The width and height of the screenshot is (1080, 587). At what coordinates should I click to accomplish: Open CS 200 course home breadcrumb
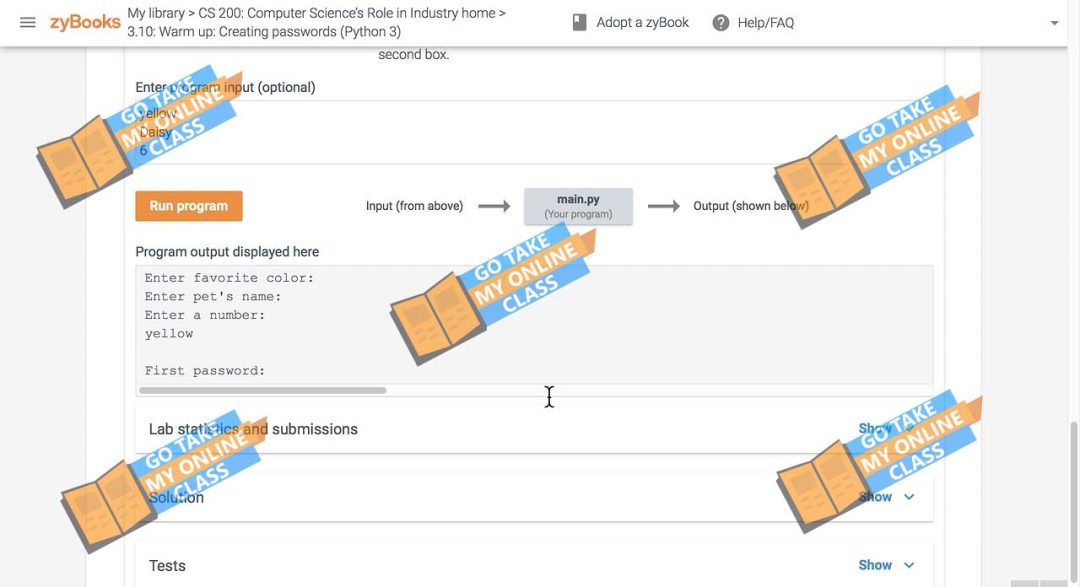point(346,13)
